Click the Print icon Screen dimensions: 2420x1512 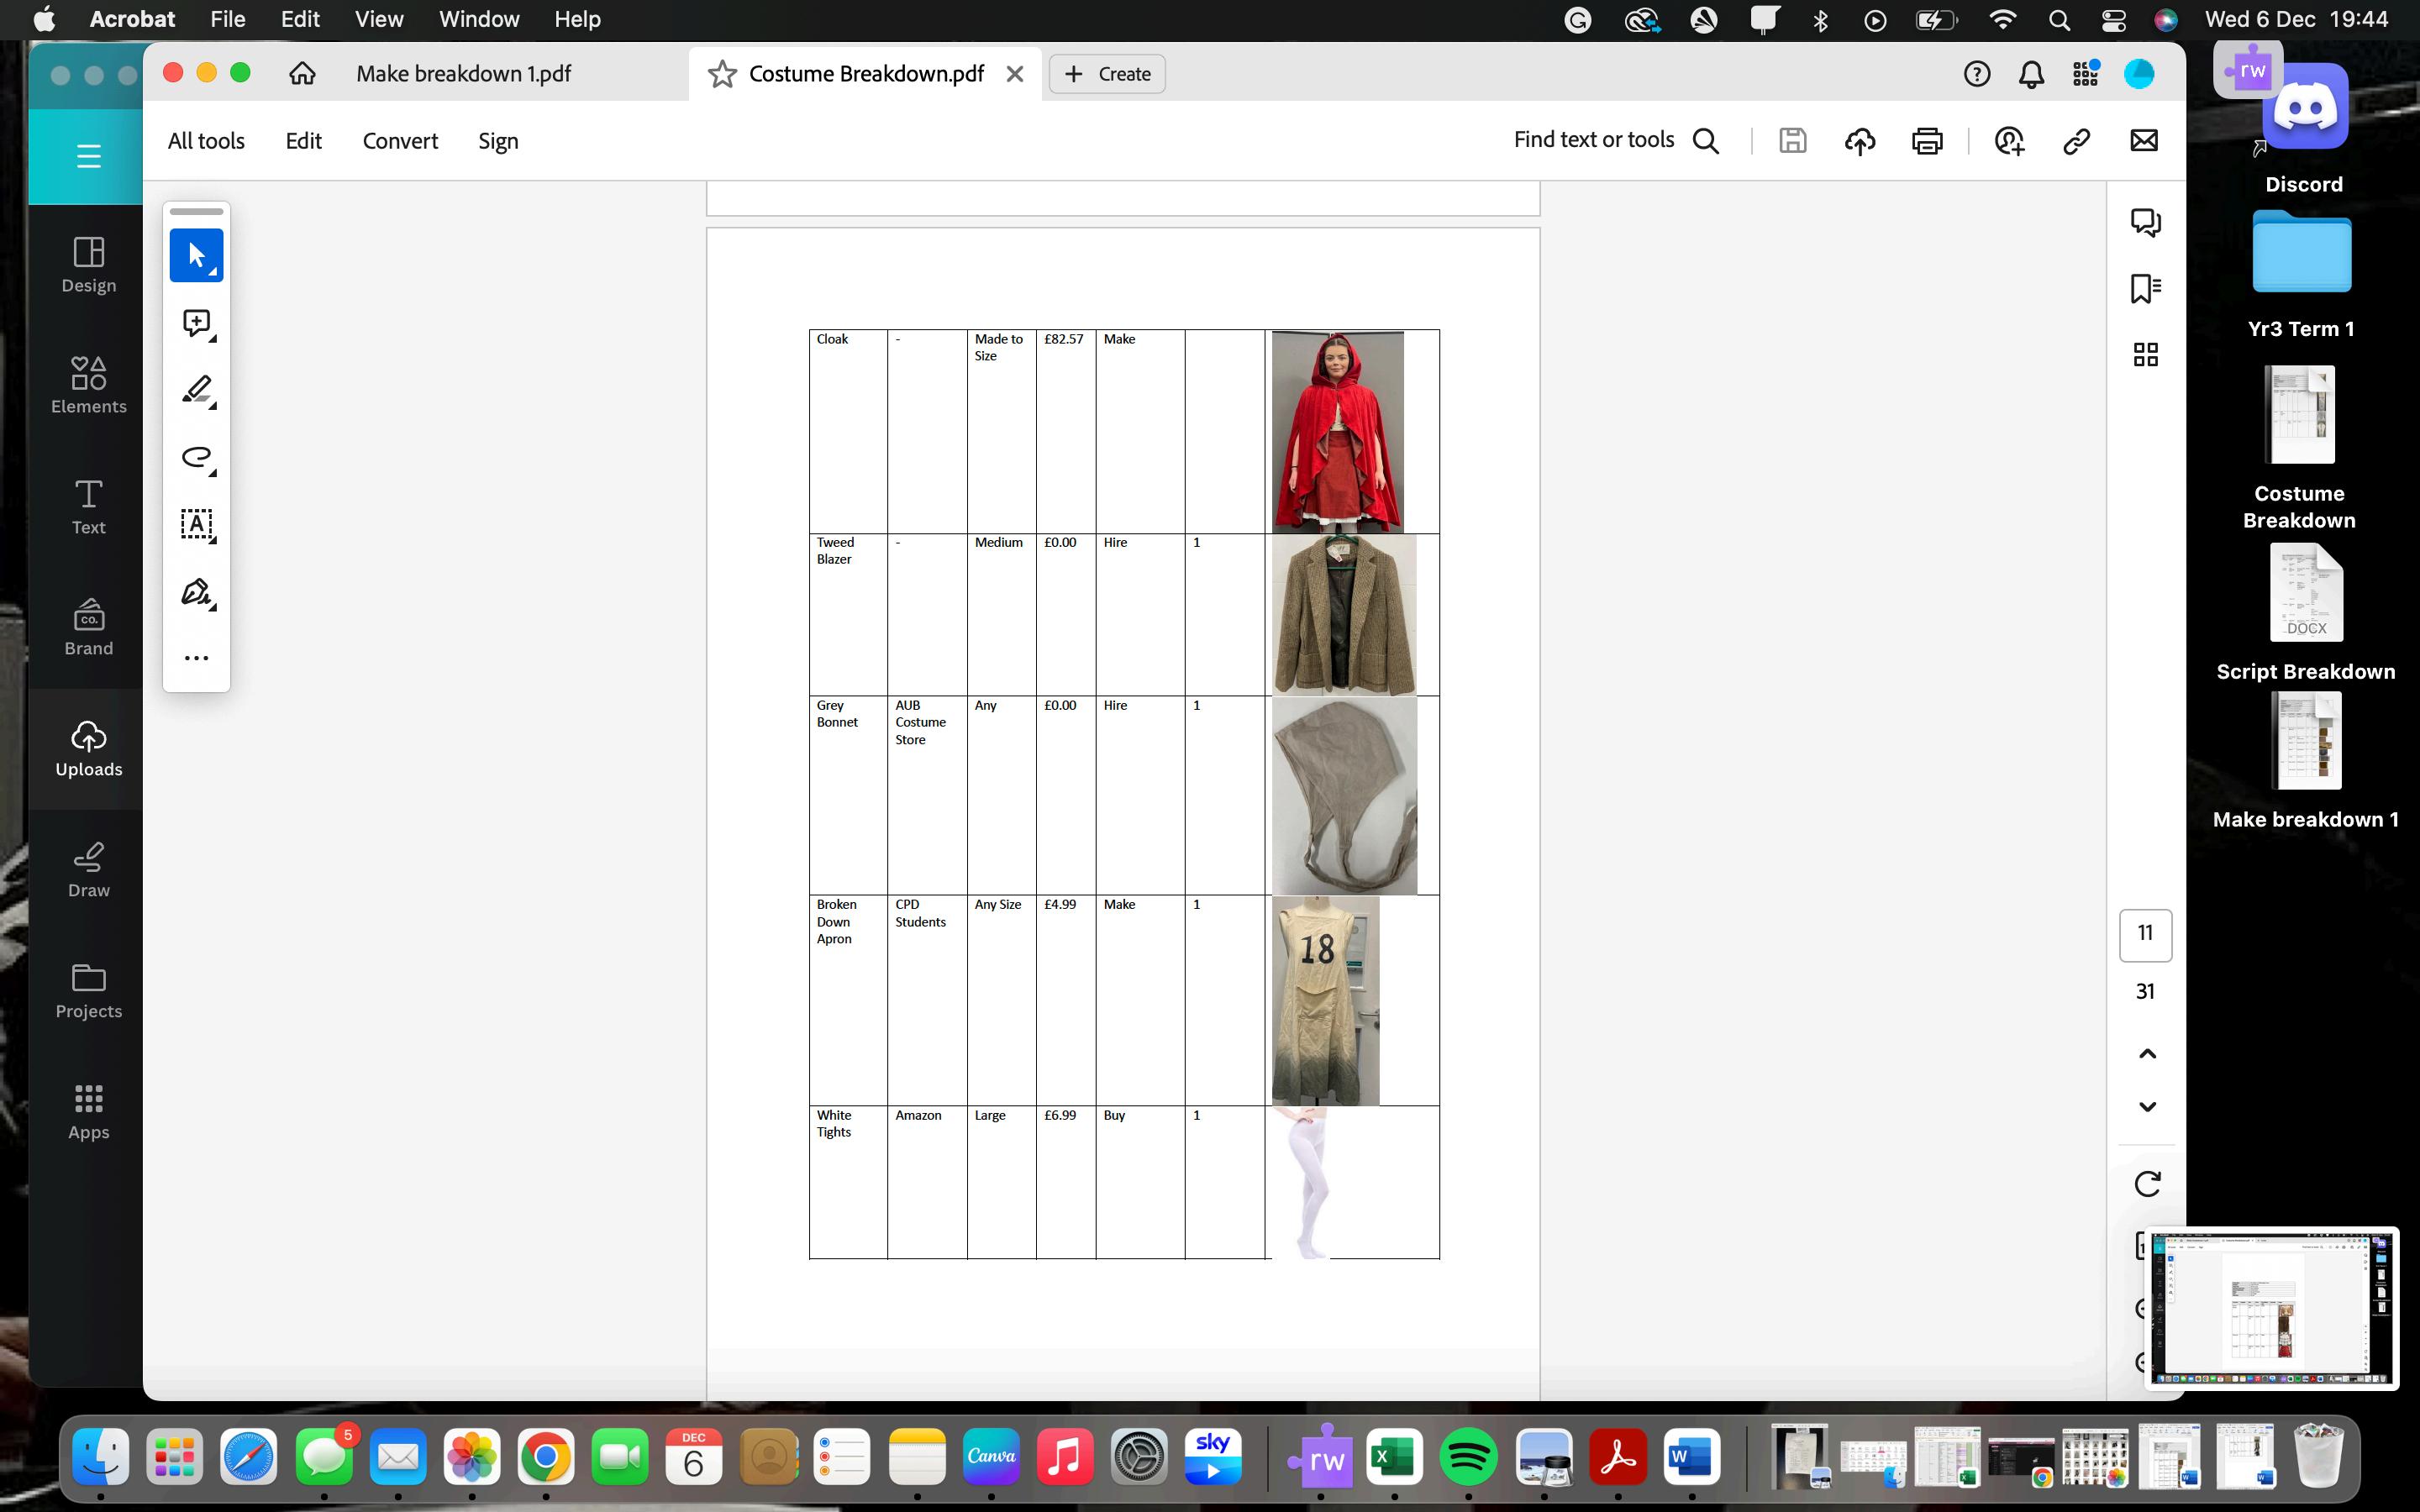pos(1926,141)
